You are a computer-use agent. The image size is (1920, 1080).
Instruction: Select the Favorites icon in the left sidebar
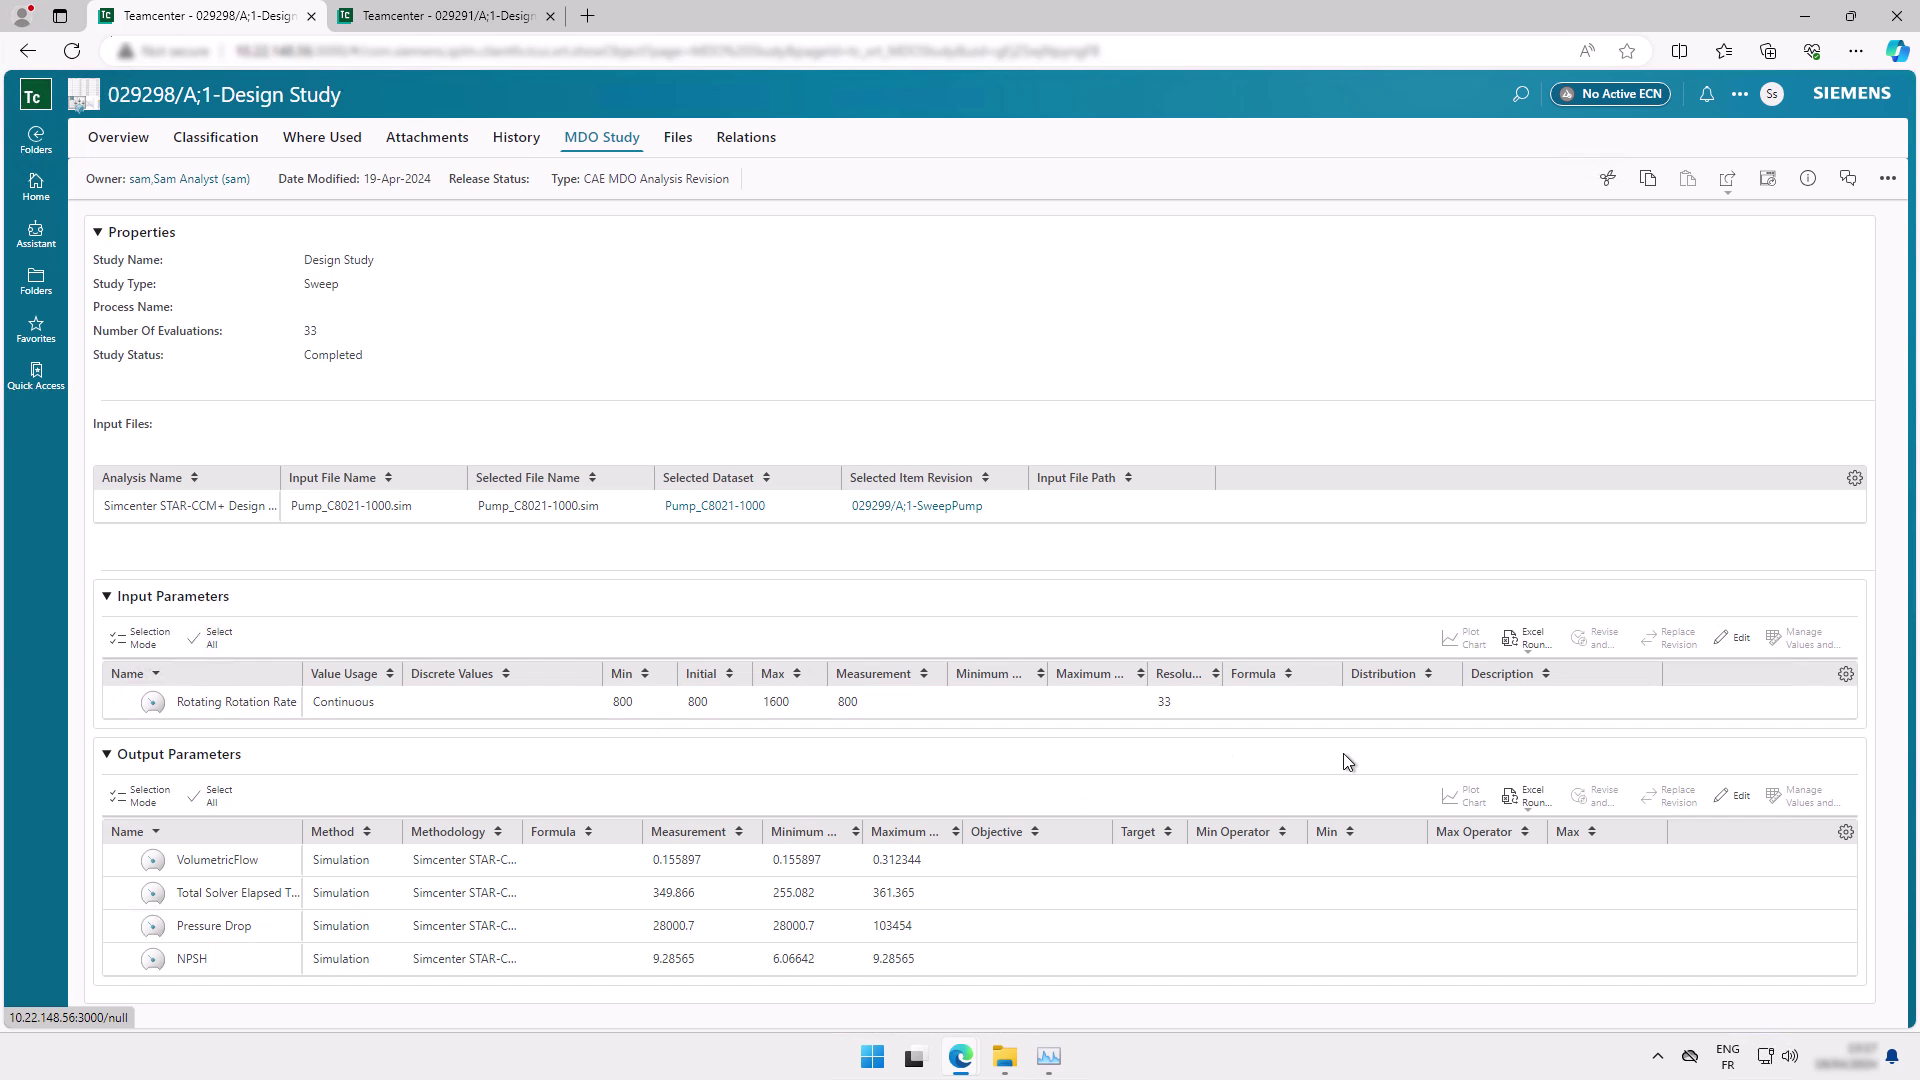(x=35, y=330)
